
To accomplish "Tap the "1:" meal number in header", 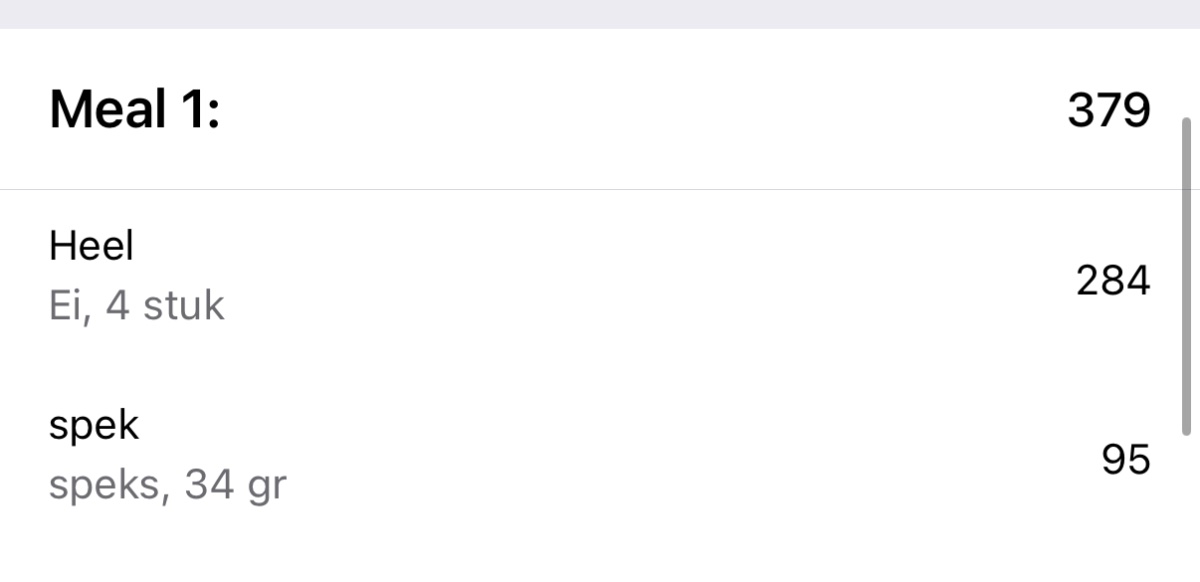I will (198, 110).
